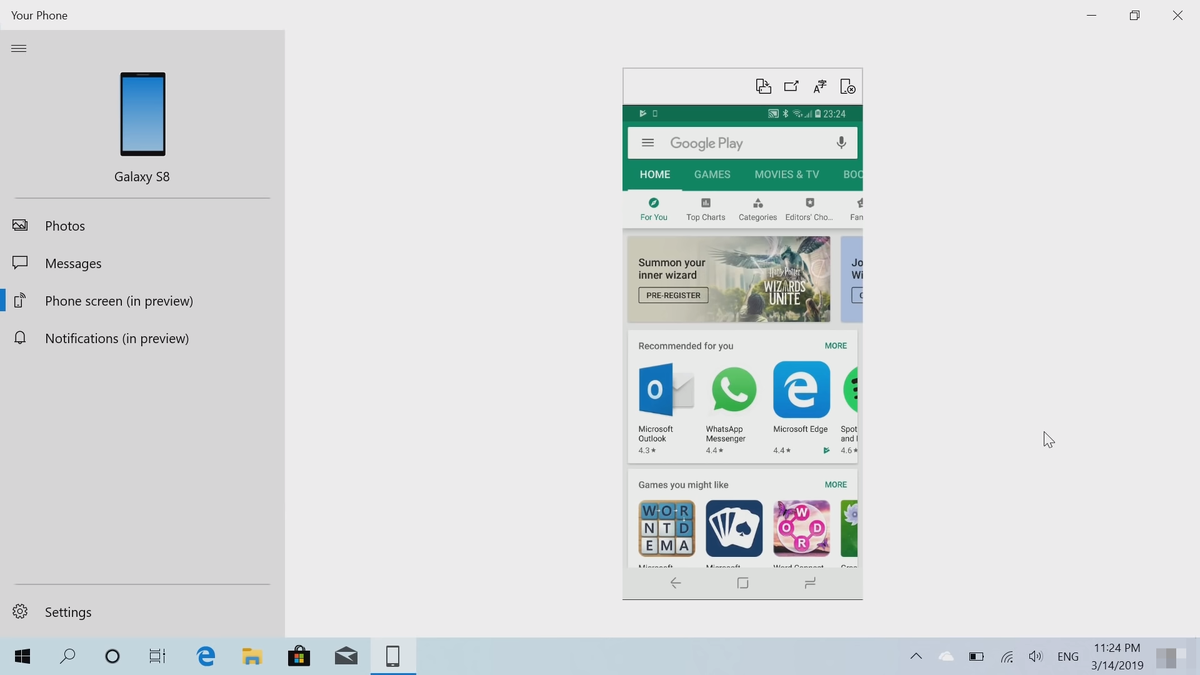Open Microsoft Store from the taskbar
This screenshot has height=675, width=1200.
coord(299,656)
